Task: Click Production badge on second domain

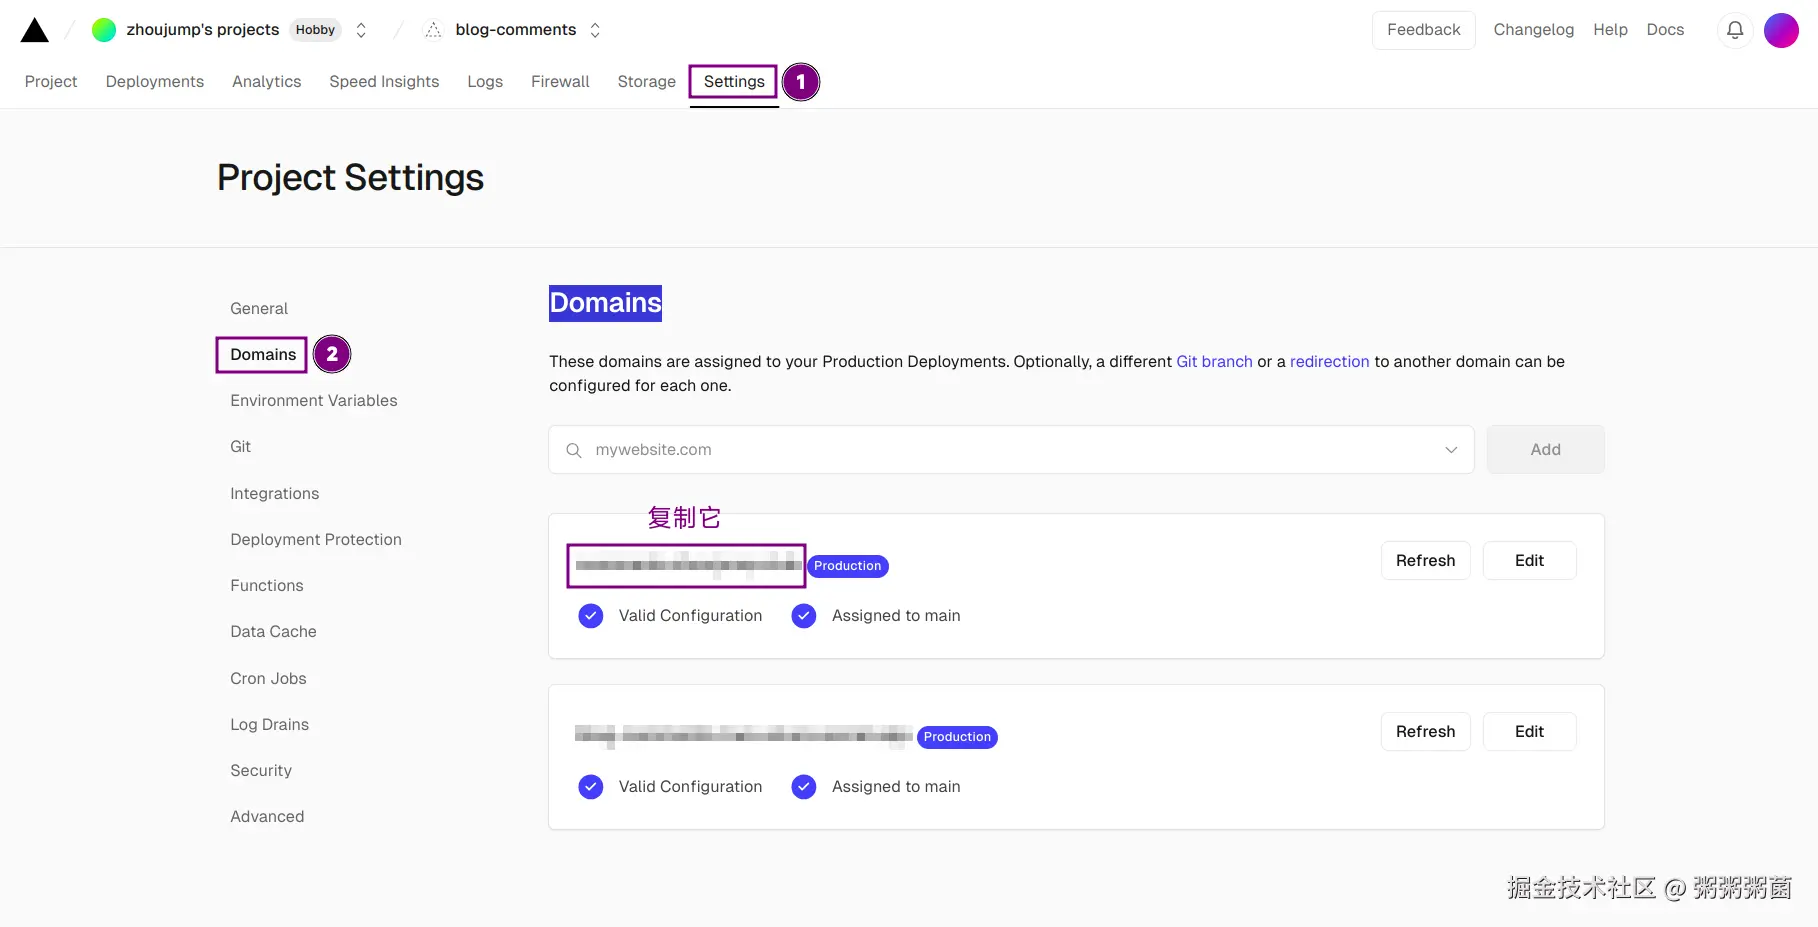Action: [957, 737]
